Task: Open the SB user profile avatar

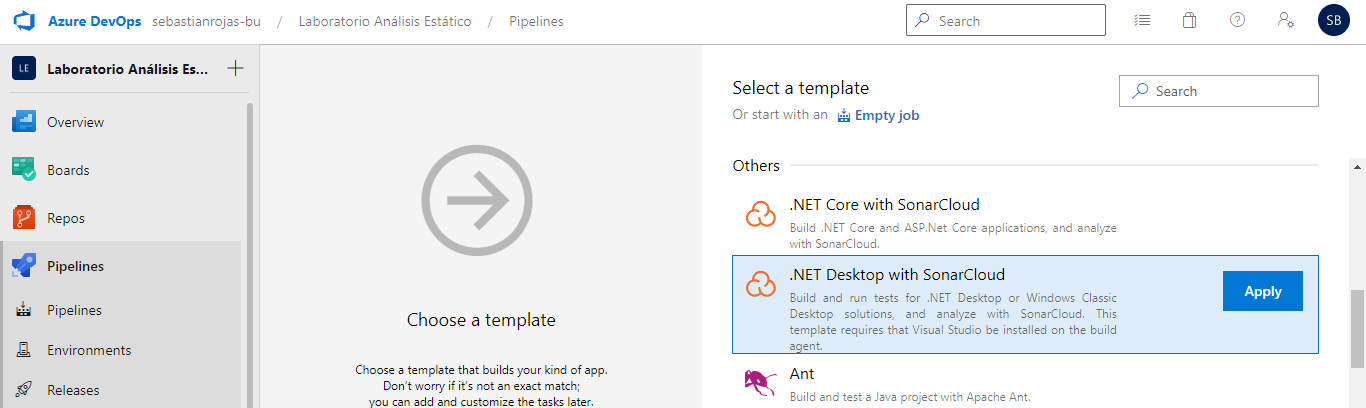Action: pos(1334,20)
